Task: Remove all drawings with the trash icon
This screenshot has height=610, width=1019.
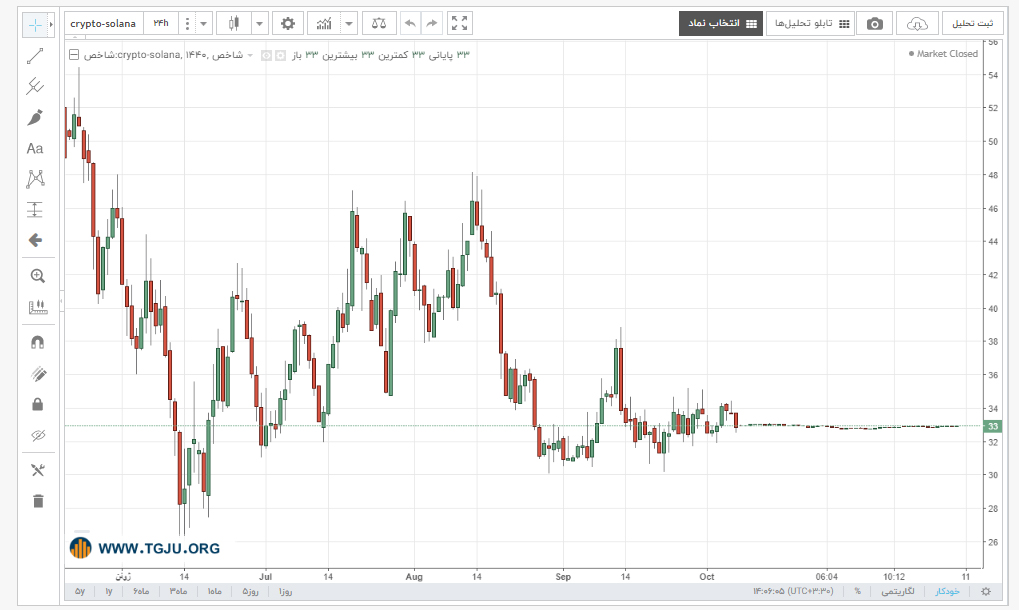Action: point(38,501)
